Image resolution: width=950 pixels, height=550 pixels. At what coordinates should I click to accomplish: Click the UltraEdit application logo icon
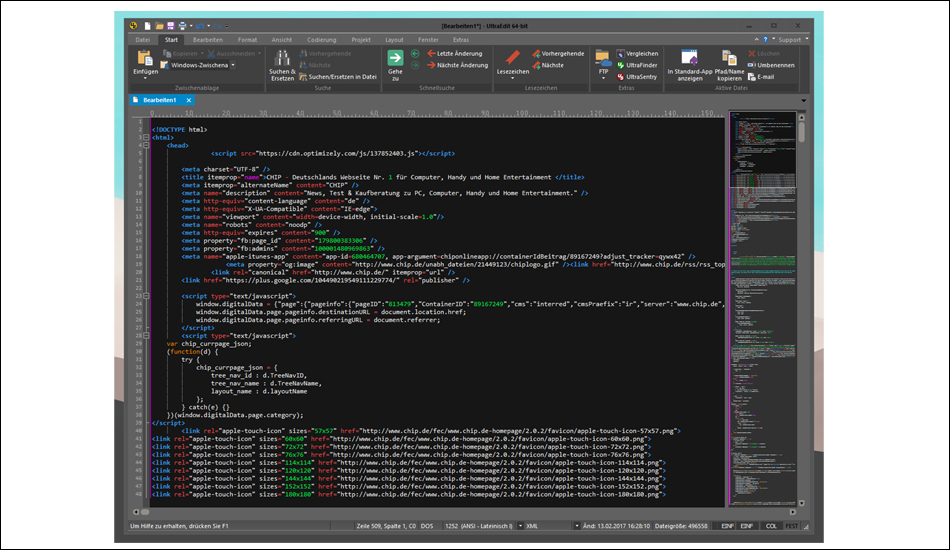coord(133,26)
